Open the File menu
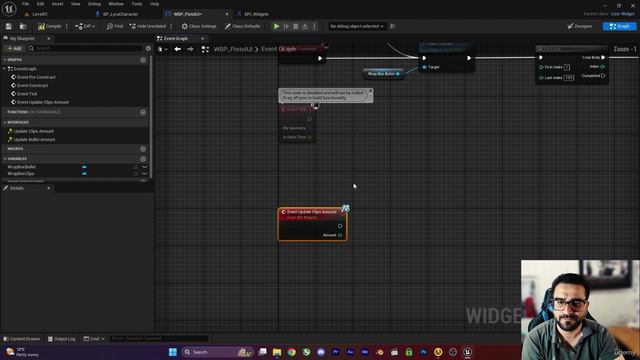 25,4
